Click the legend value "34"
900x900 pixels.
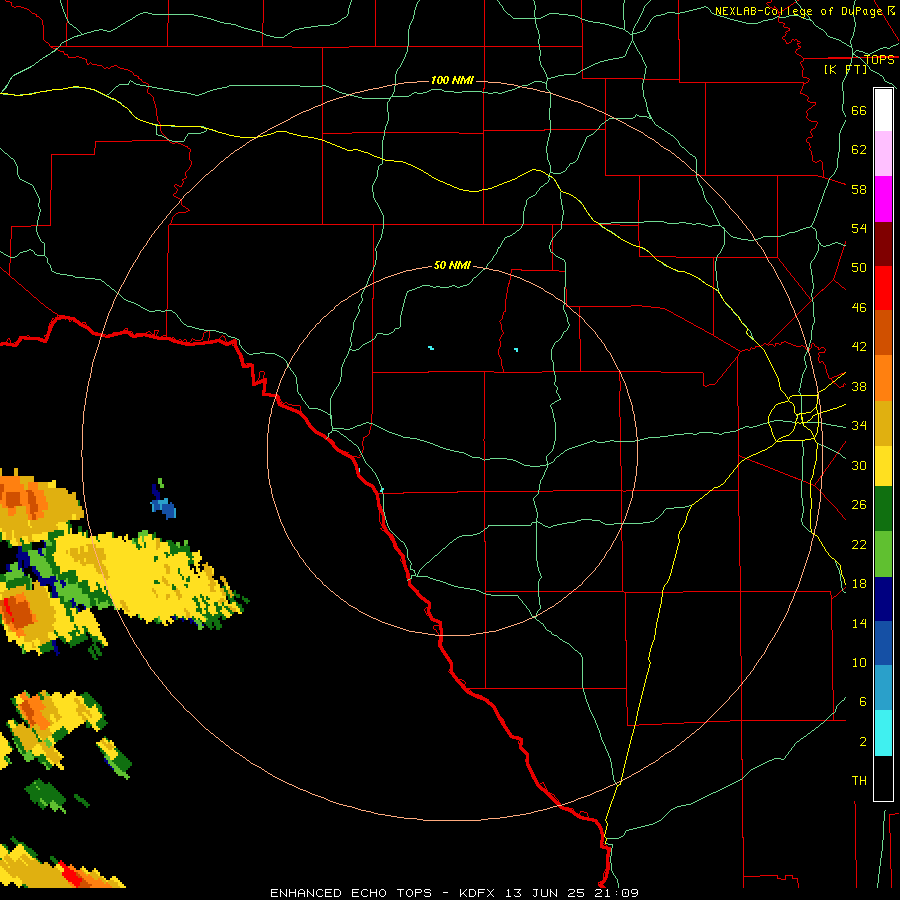pos(859,426)
